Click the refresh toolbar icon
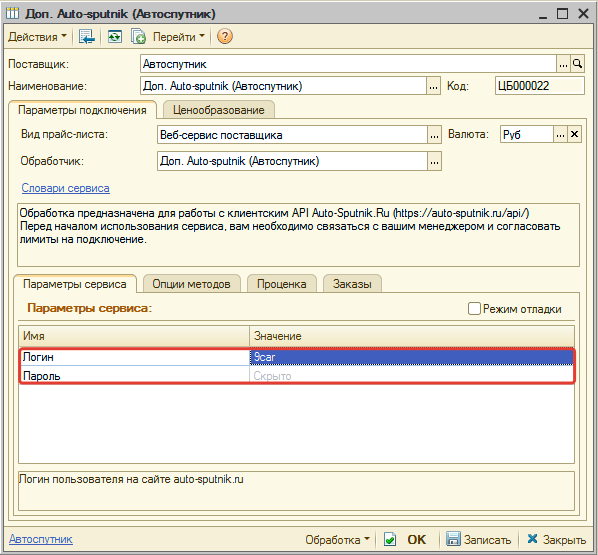This screenshot has width=598, height=555. pos(114,37)
